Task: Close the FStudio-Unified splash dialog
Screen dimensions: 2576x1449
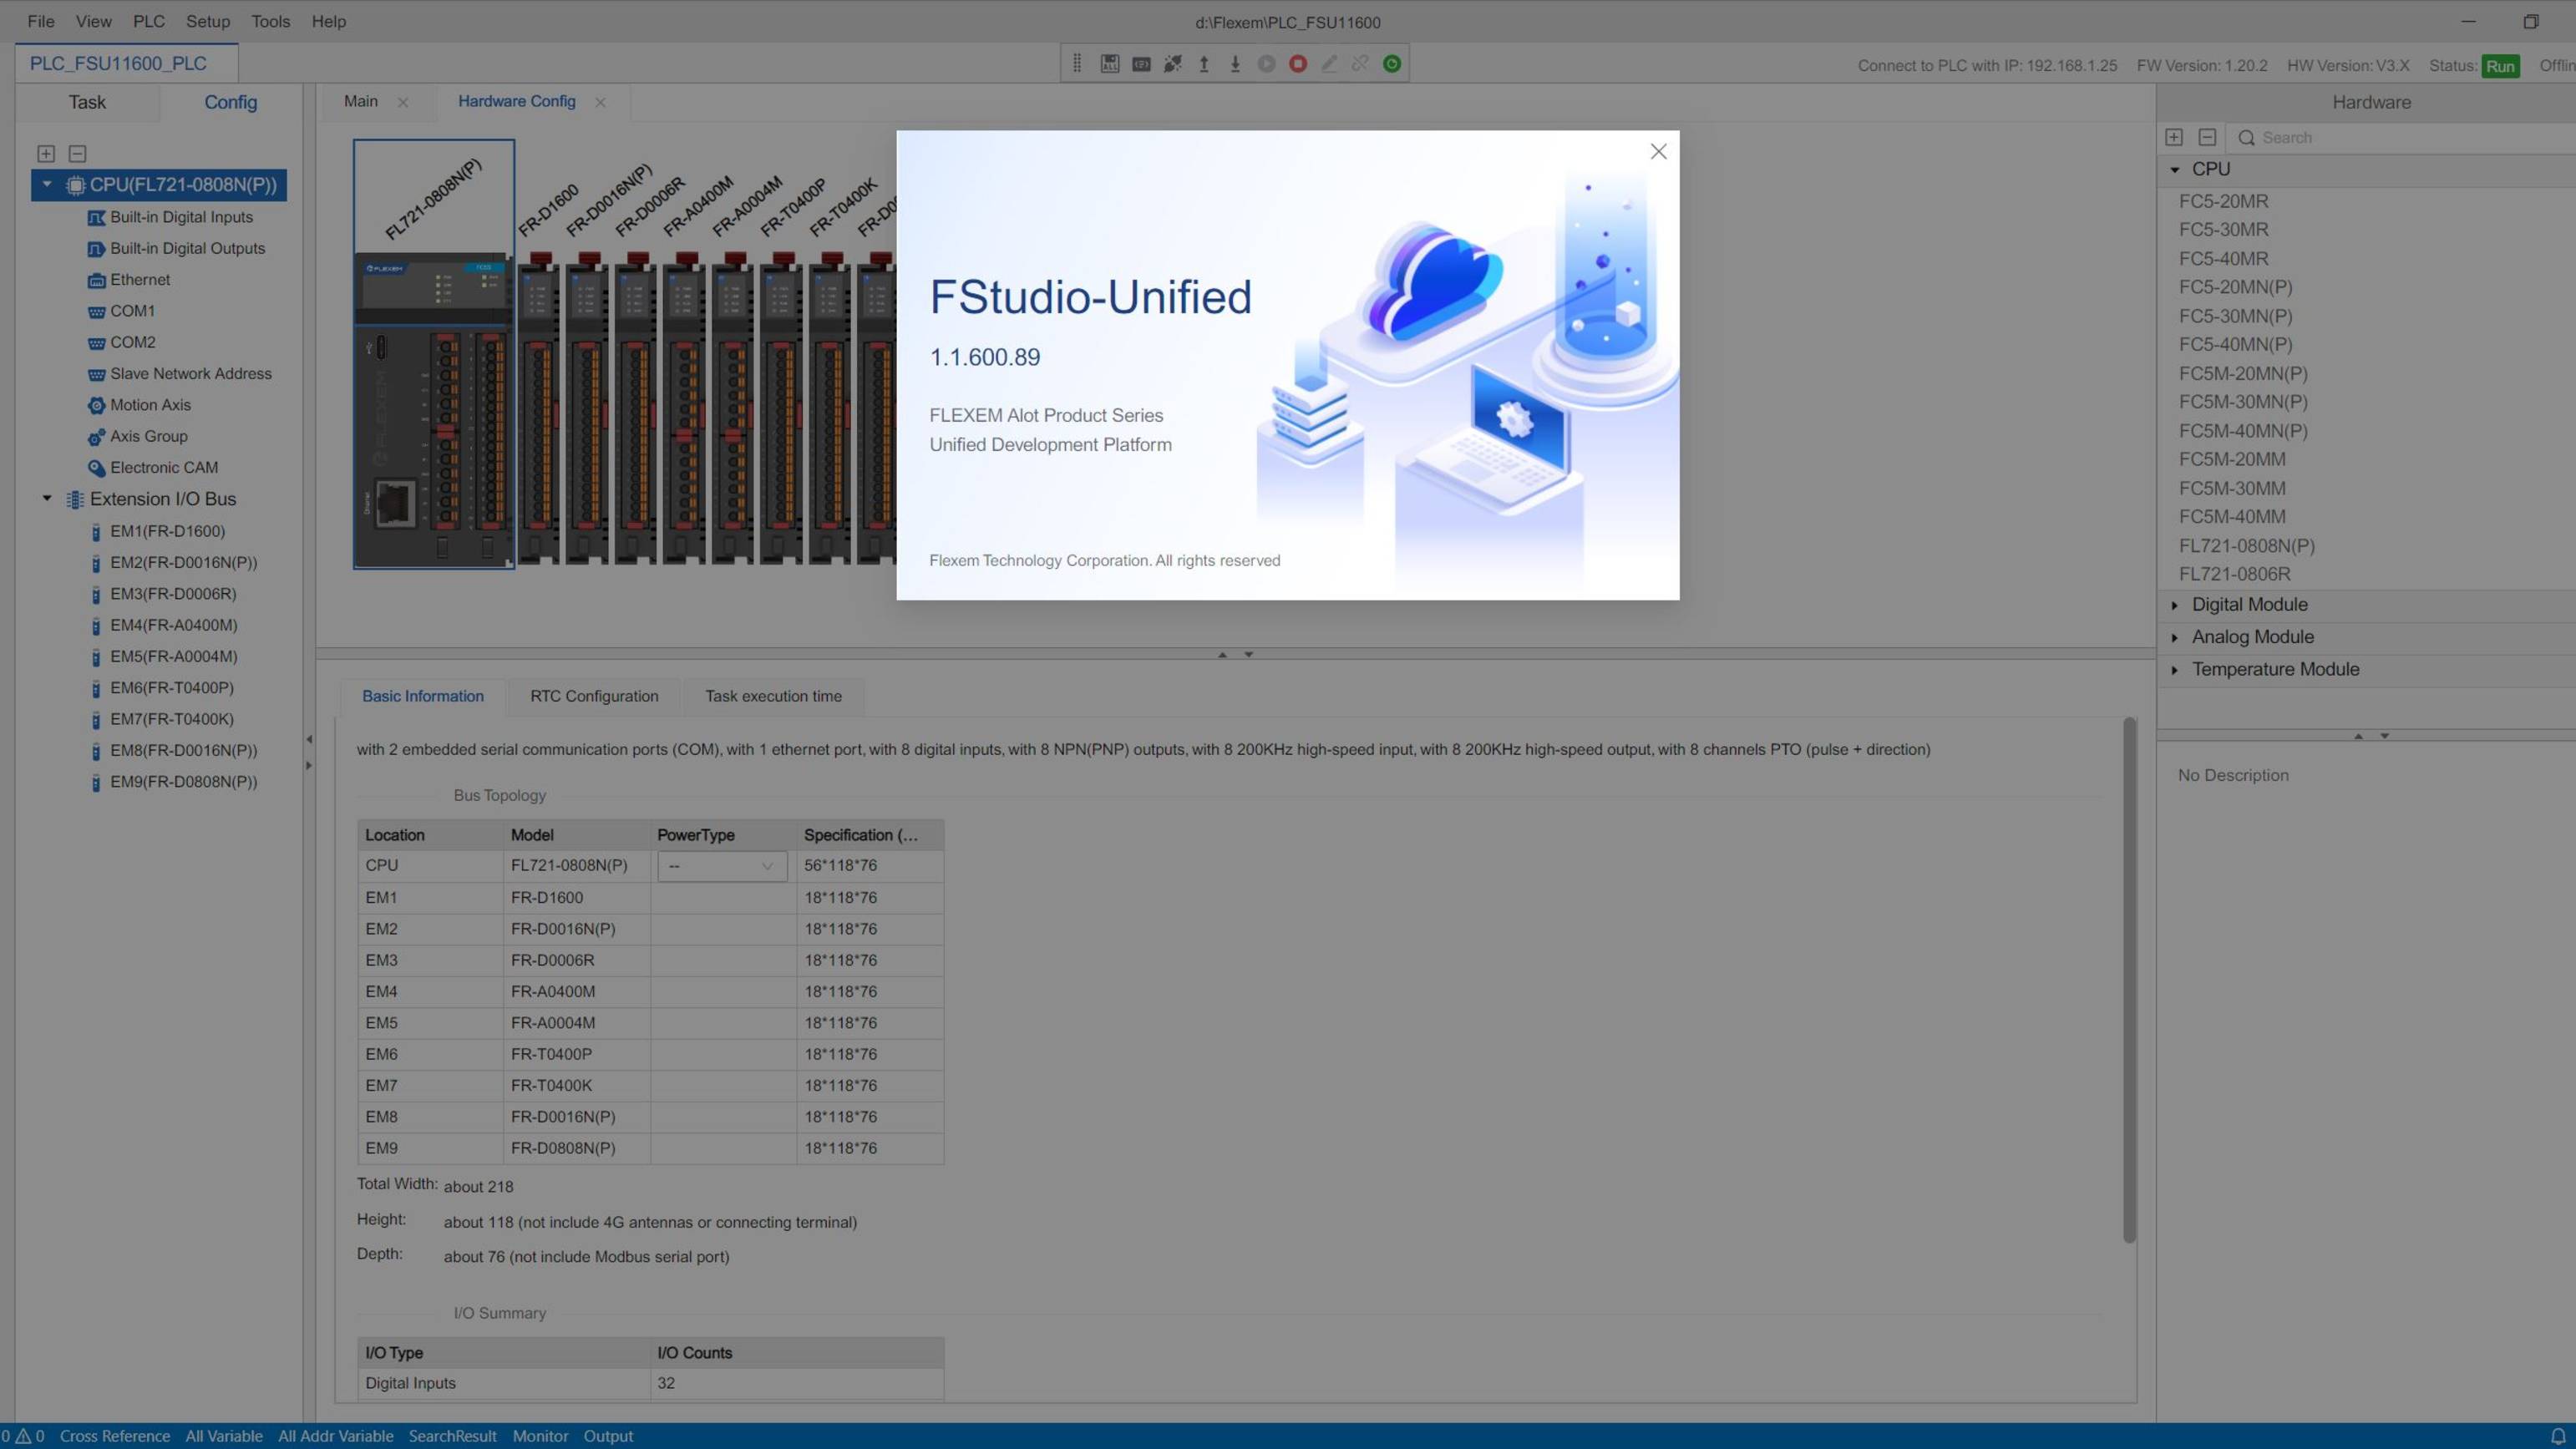Action: (1658, 151)
